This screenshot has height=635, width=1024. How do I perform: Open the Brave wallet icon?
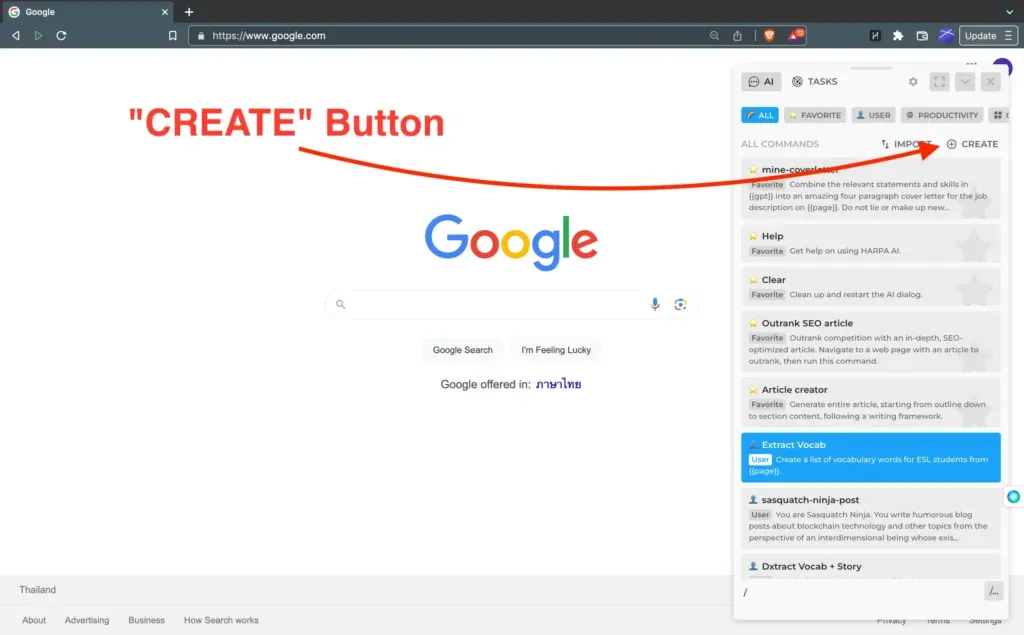tap(922, 36)
